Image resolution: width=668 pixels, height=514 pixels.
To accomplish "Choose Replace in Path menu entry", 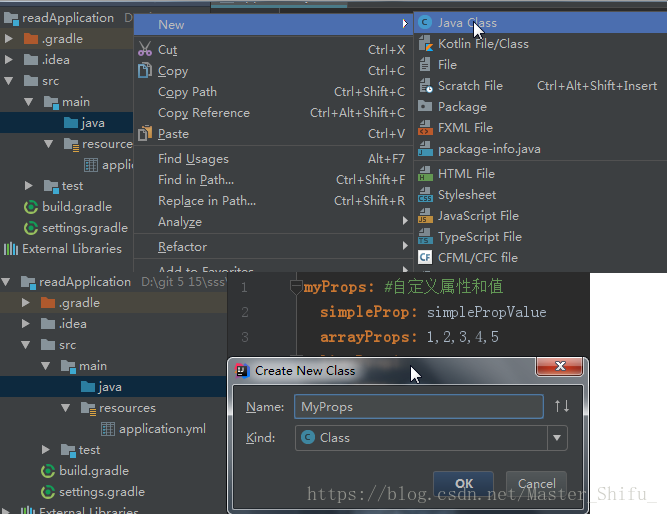I will [x=274, y=201].
